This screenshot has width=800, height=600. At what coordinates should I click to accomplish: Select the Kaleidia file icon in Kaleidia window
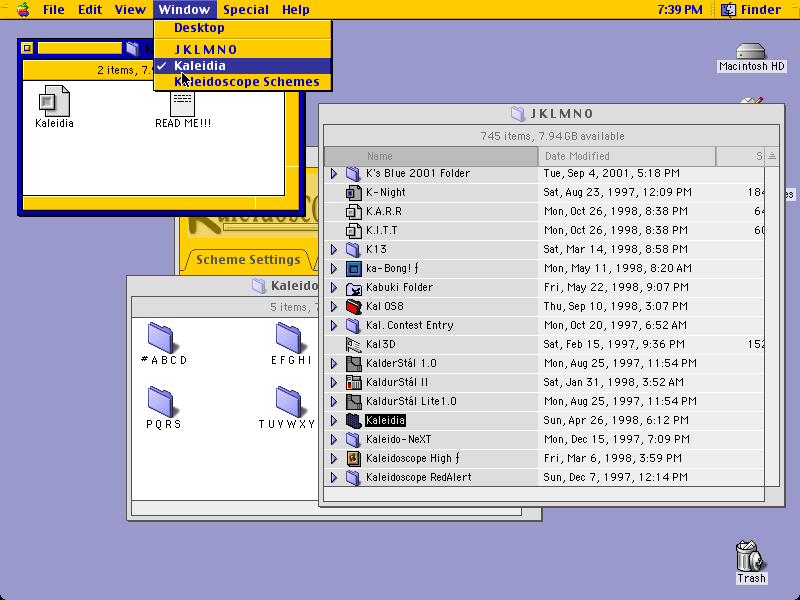tap(54, 101)
